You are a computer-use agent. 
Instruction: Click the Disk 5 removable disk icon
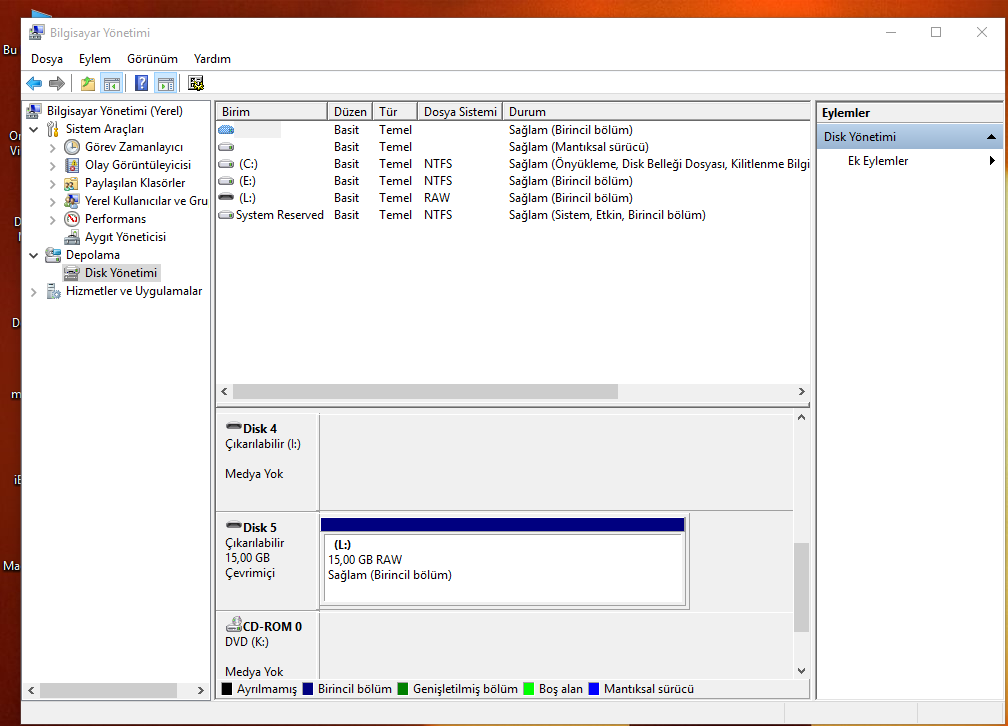[234, 525]
